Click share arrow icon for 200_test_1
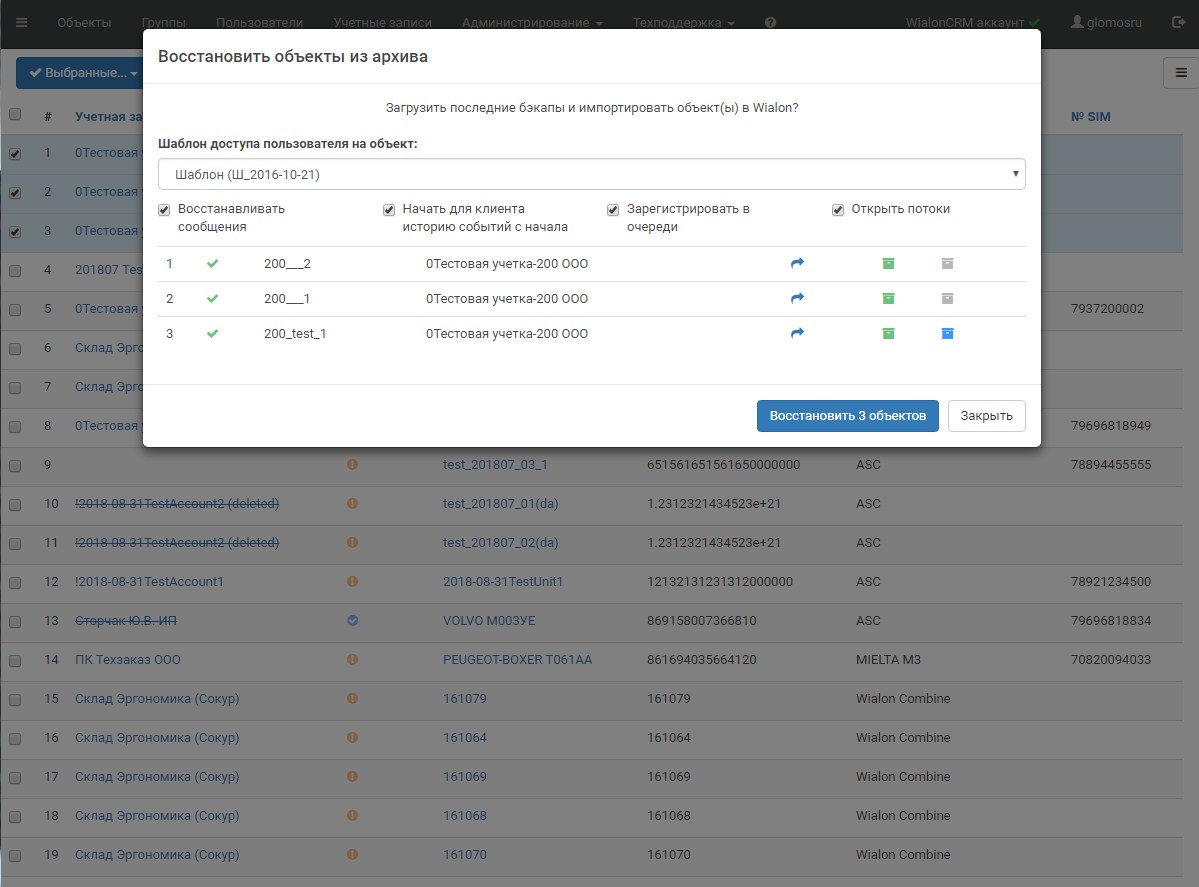Image resolution: width=1199 pixels, height=887 pixels. click(797, 334)
